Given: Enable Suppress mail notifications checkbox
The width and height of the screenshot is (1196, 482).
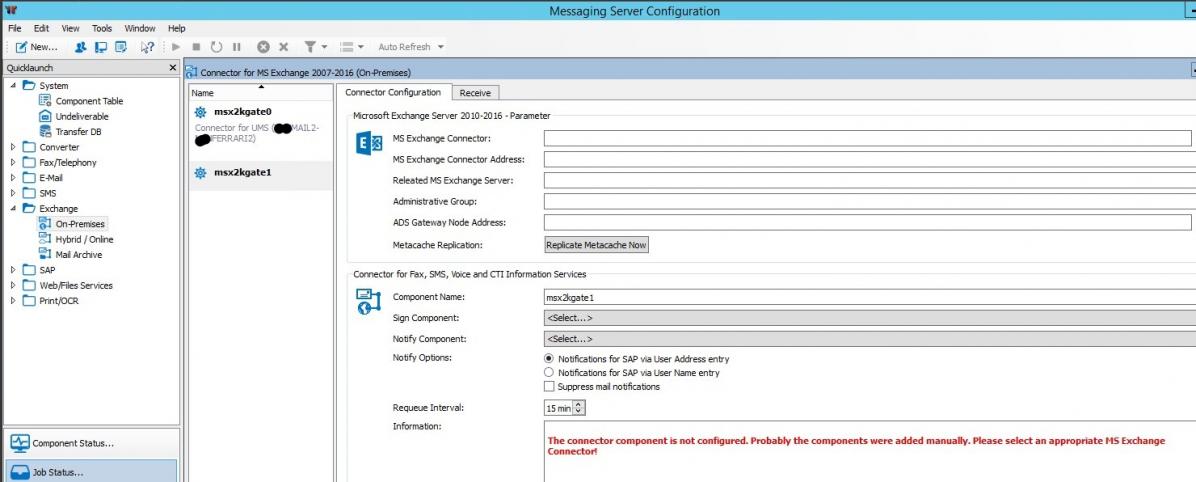Looking at the screenshot, I should click(x=548, y=386).
